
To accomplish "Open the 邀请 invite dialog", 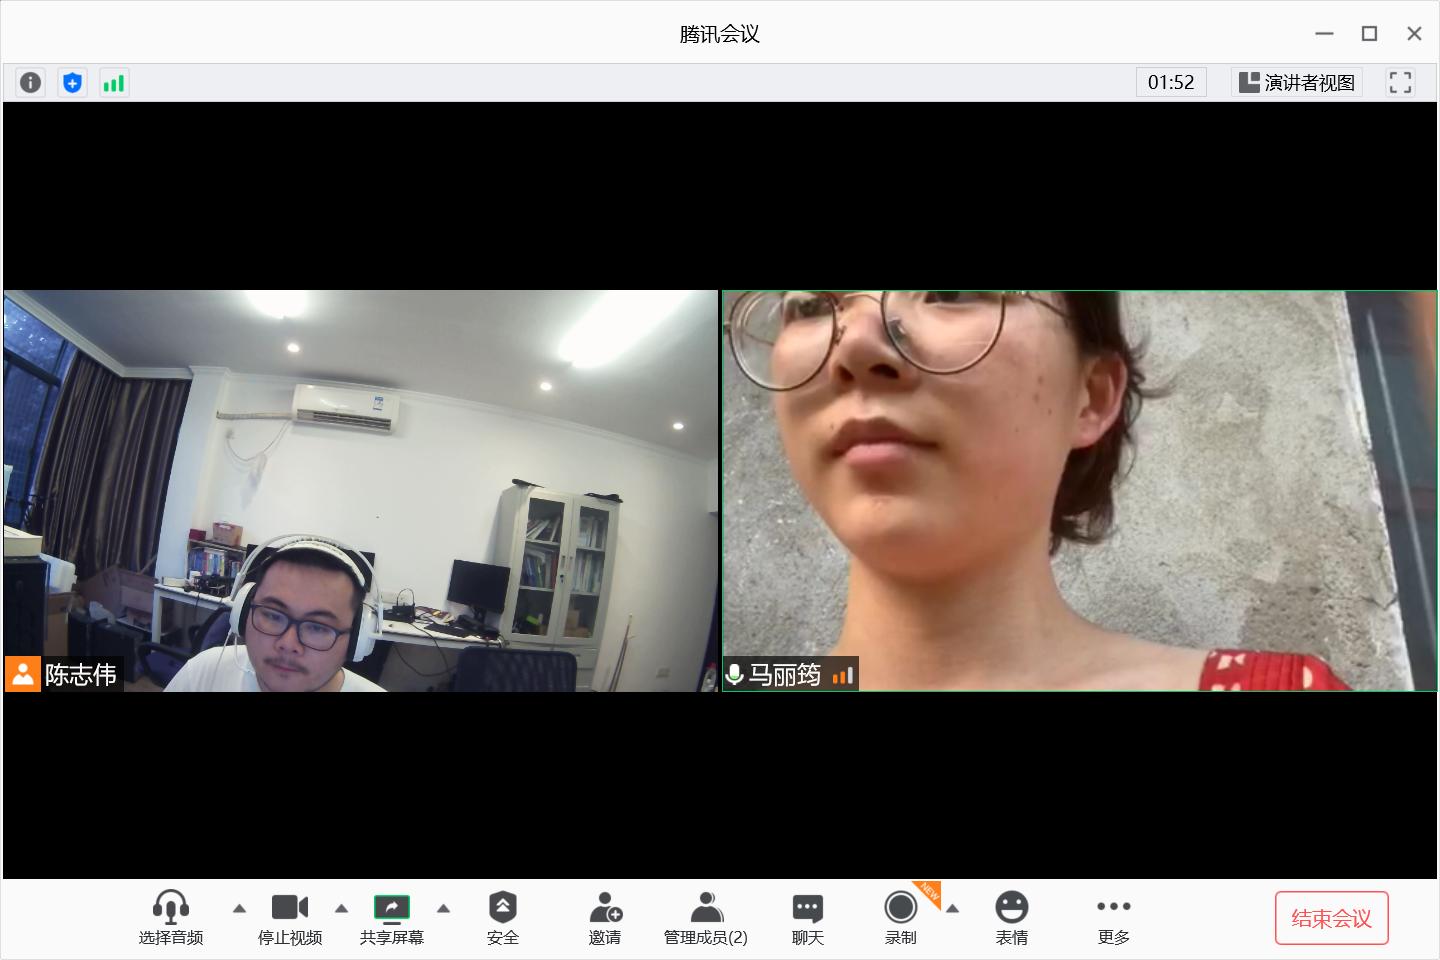I will pyautogui.click(x=605, y=918).
